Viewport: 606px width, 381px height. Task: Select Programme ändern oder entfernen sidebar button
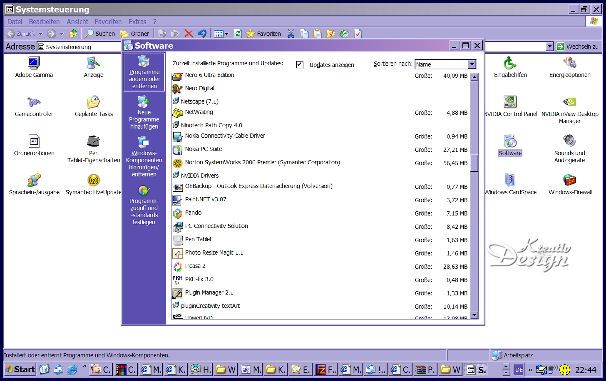[144, 72]
